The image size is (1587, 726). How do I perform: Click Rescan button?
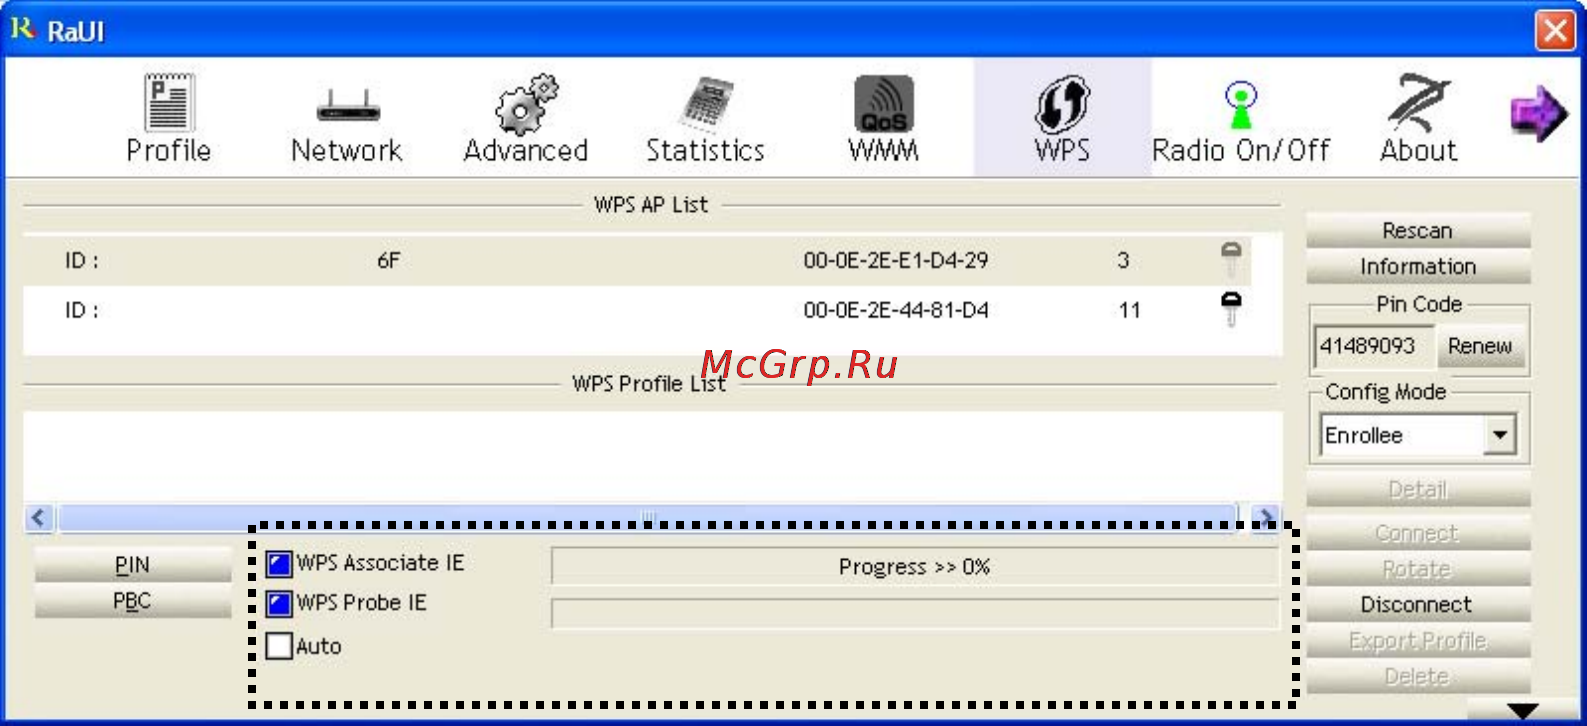tap(1418, 230)
